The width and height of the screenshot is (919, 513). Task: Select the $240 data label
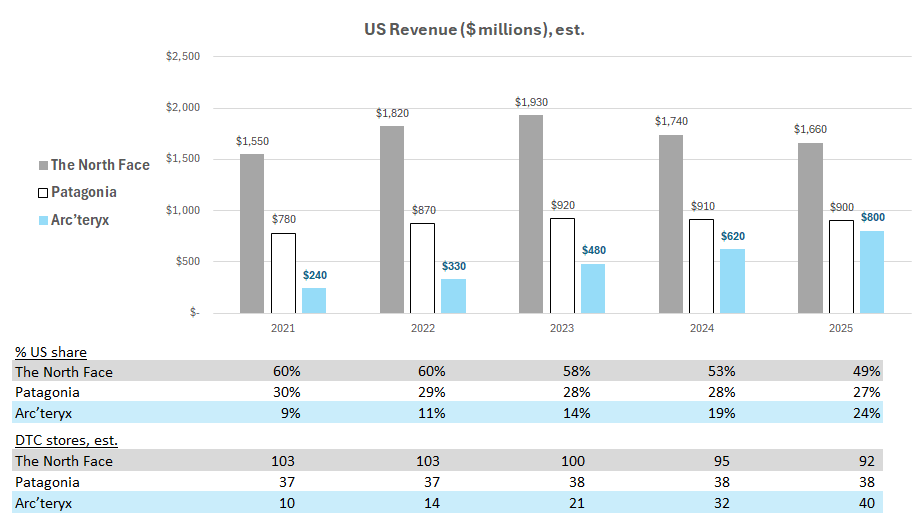[x=315, y=275]
